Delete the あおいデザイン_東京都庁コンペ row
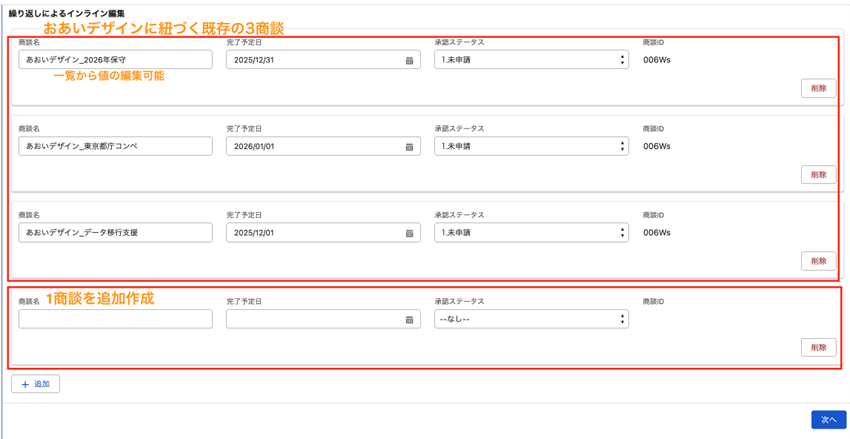850x439 pixels. [818, 175]
